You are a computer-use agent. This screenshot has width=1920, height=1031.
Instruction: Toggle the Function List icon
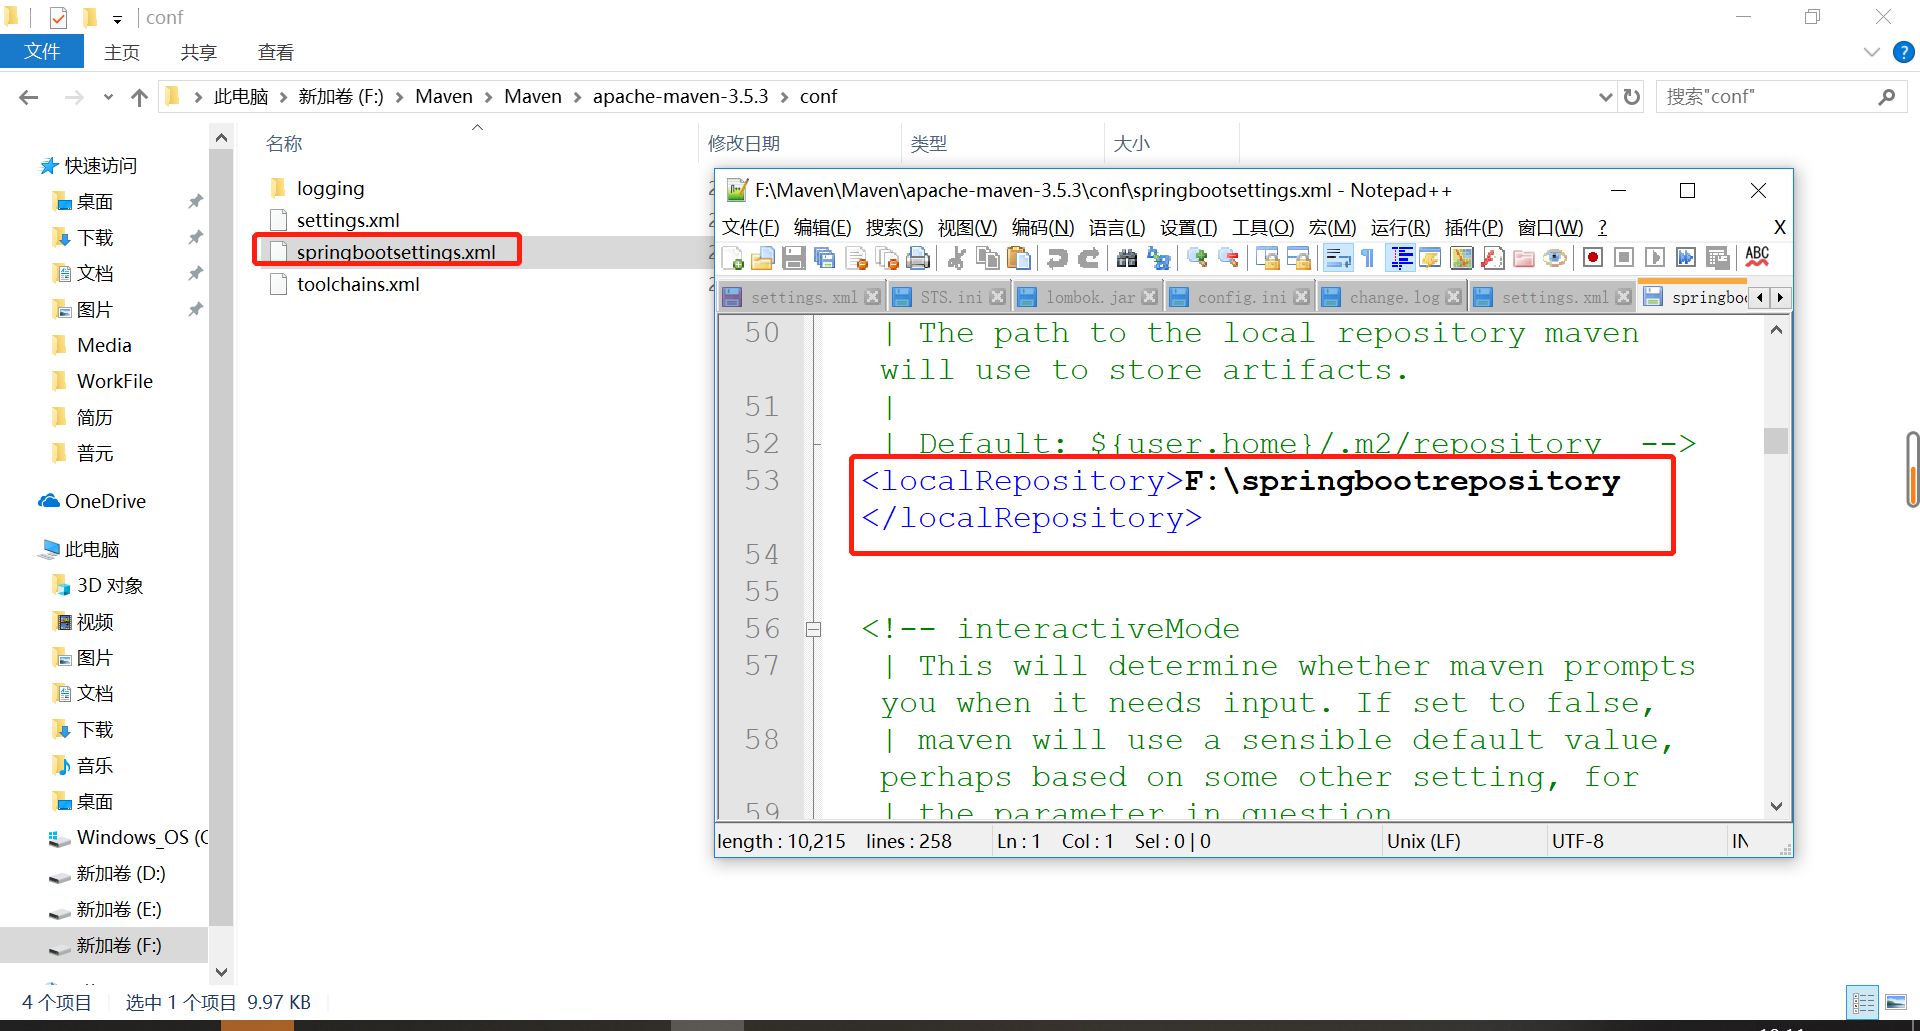[1493, 259]
